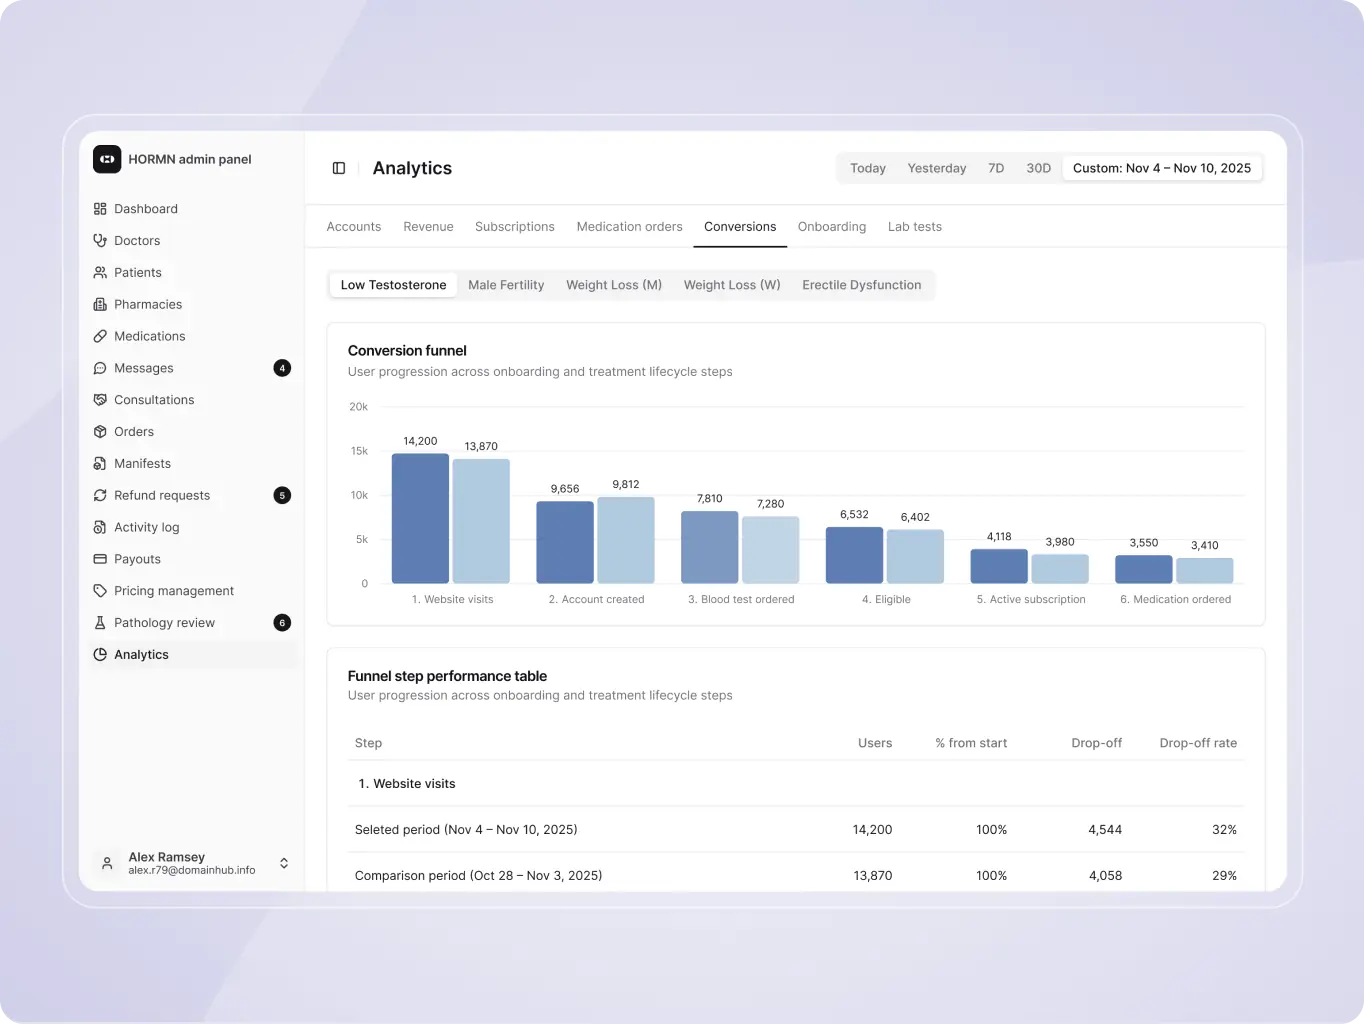Viewport: 1364px width, 1024px height.
Task: Click the Payouts card icon
Action: pos(100,559)
